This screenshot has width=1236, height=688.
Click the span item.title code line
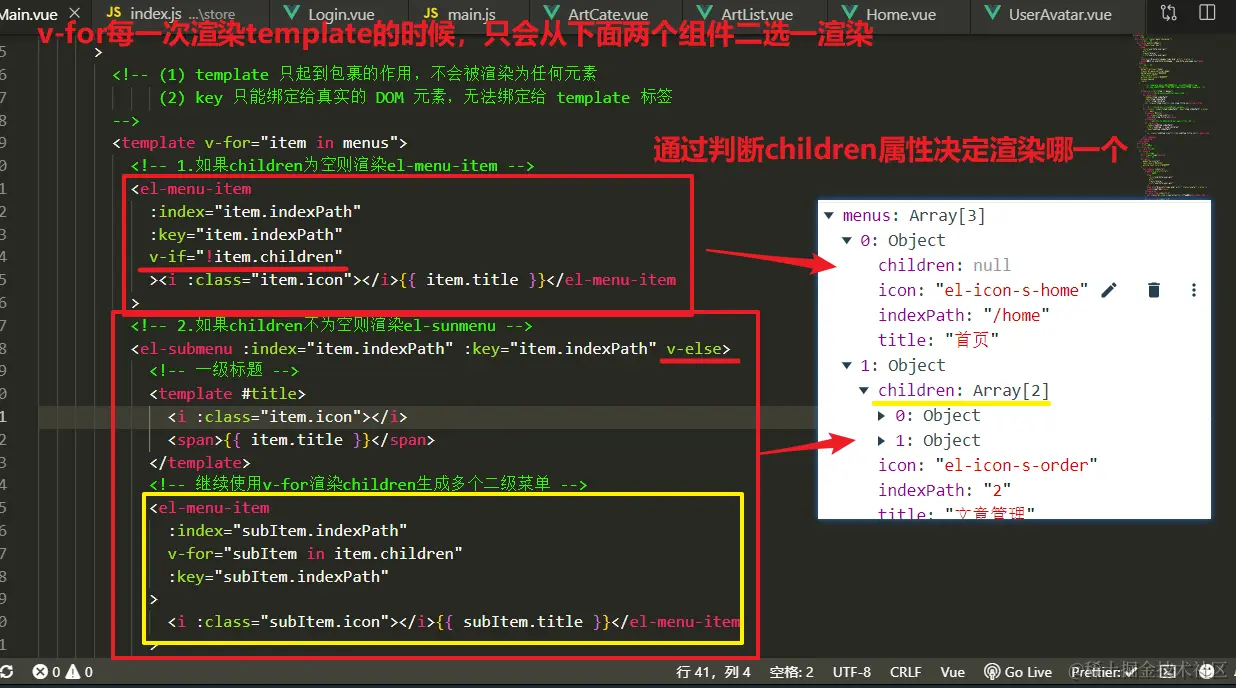[301, 439]
